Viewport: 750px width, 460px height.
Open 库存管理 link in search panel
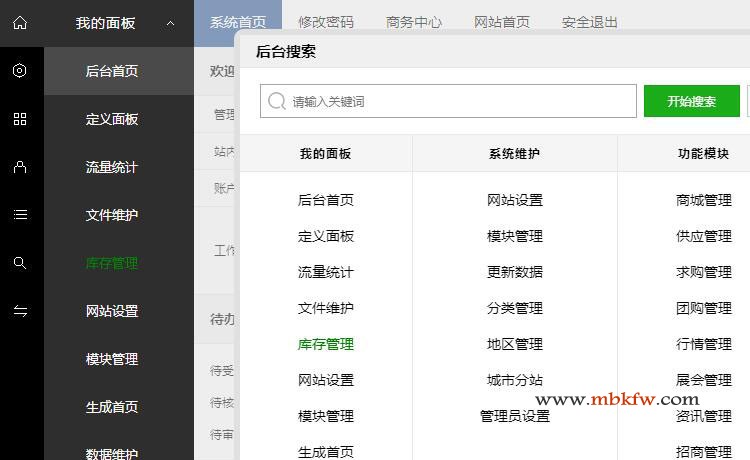point(326,344)
